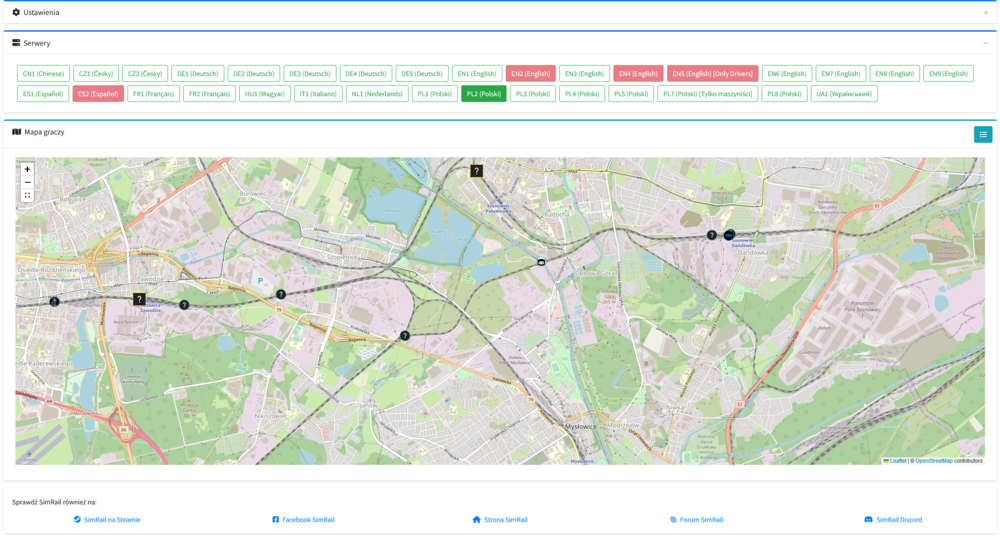Click the Ustawienia gear icon

[16, 12]
